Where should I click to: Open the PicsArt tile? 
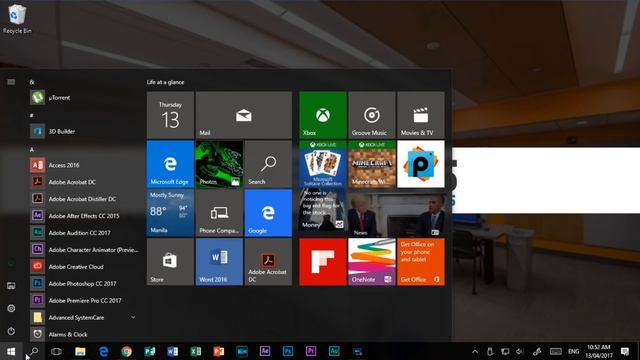[421, 164]
